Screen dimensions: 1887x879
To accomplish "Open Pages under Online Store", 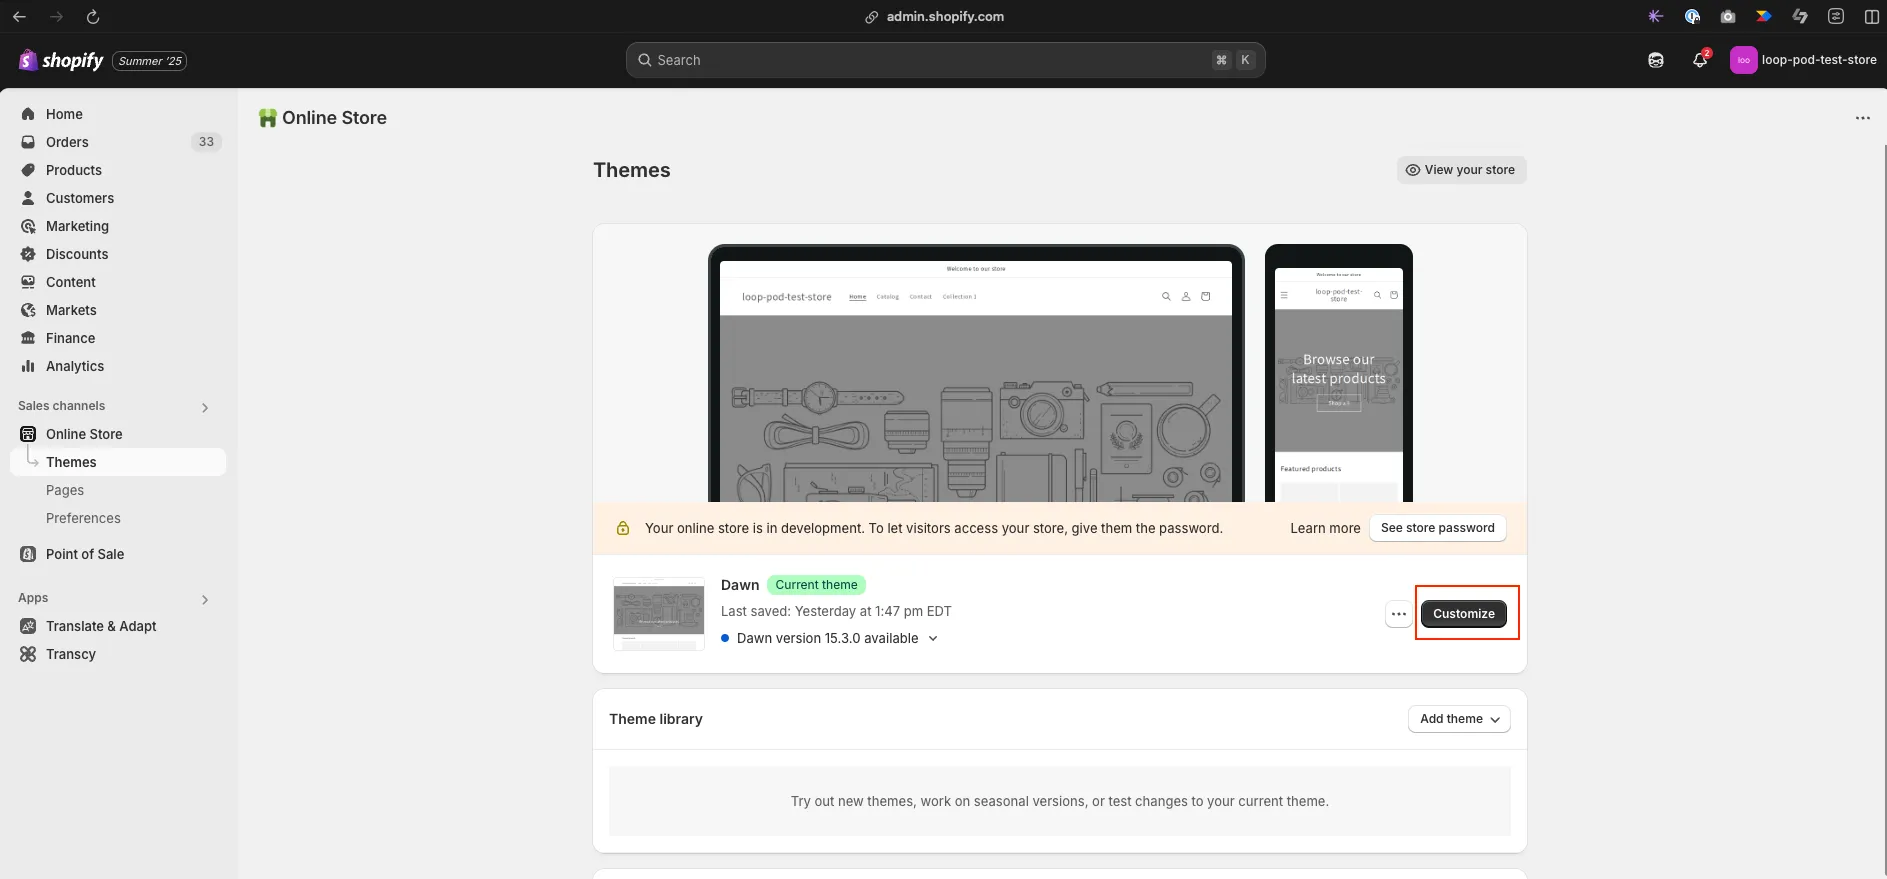I will 65,490.
